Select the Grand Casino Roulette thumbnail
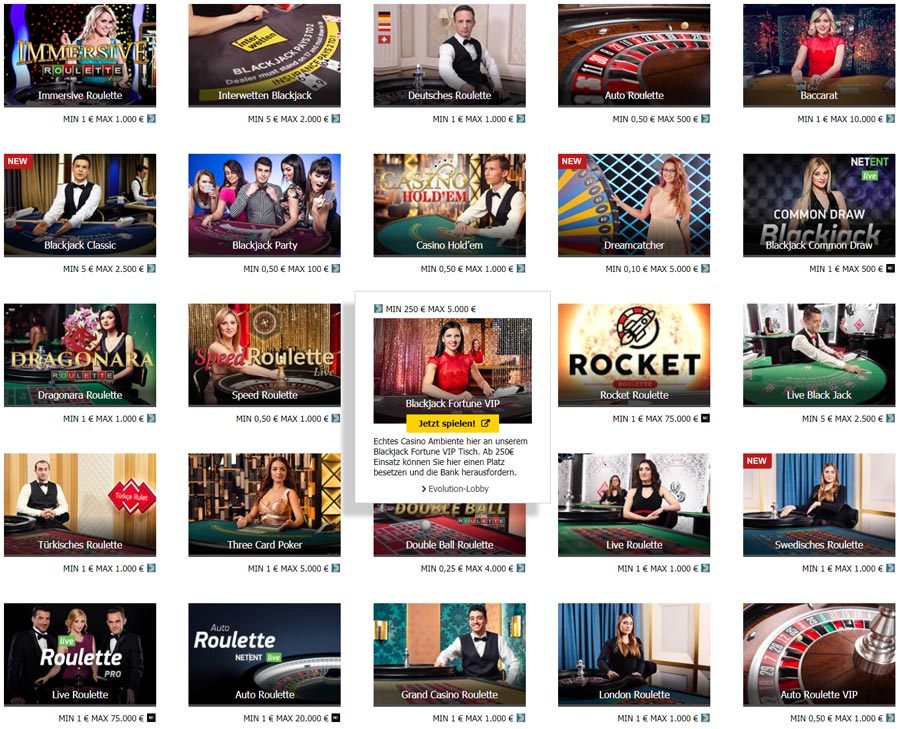This screenshot has width=900, height=729. pyautogui.click(x=449, y=654)
